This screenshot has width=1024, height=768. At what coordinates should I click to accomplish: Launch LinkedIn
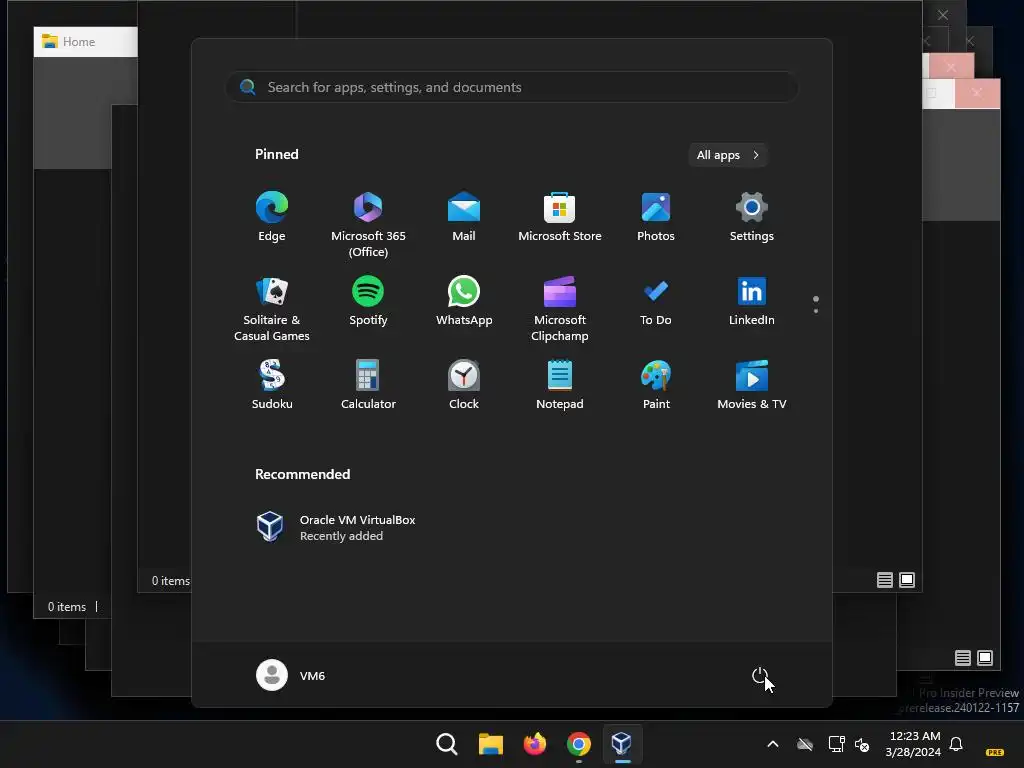tap(752, 301)
